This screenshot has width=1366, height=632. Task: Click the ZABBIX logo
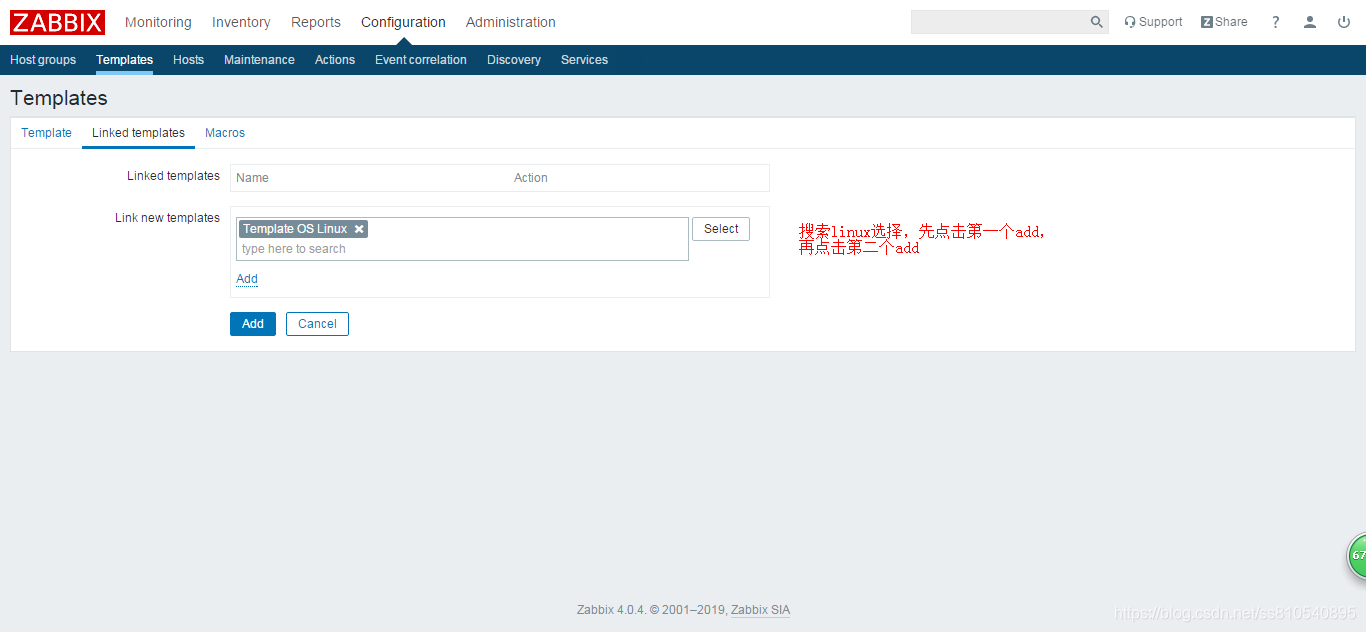58,22
